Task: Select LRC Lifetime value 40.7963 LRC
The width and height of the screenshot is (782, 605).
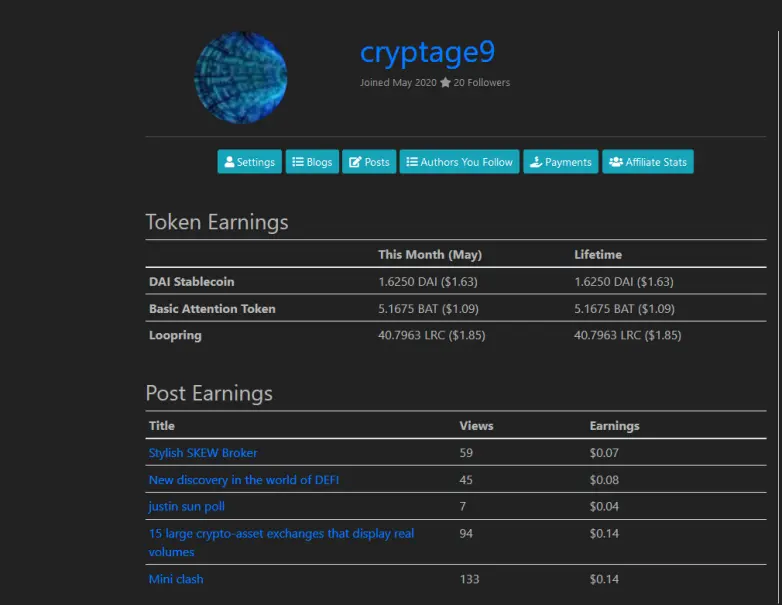Action: (627, 335)
